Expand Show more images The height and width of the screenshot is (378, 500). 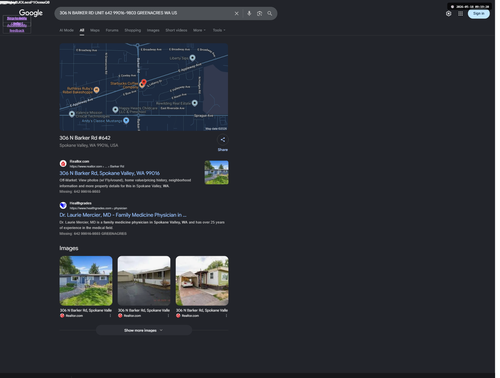pos(144,330)
